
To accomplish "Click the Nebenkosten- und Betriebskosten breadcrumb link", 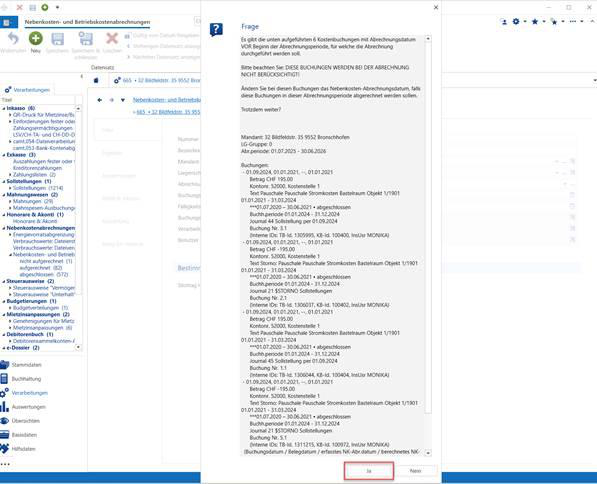I will (x=166, y=100).
